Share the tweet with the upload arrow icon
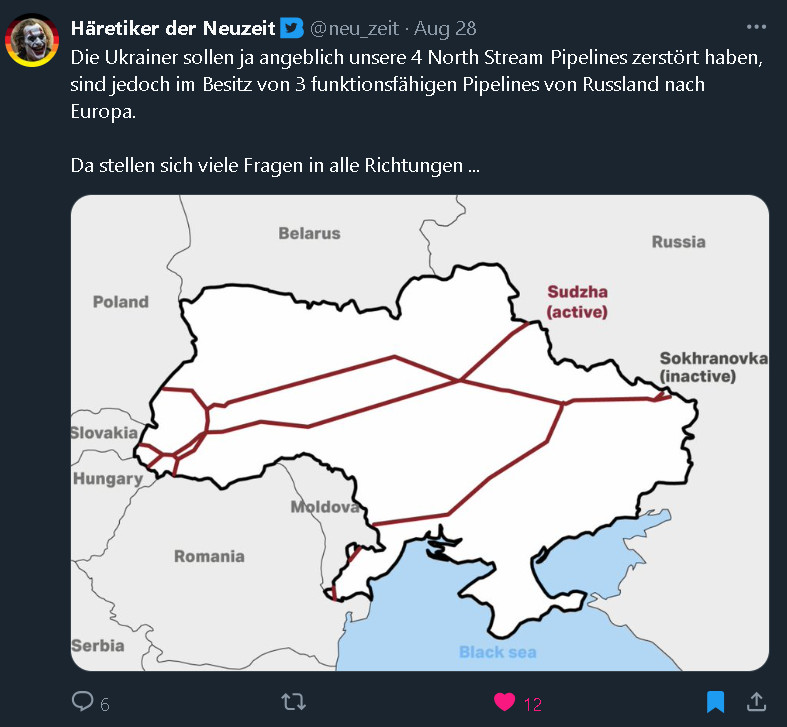The width and height of the screenshot is (787, 727). coord(757,702)
